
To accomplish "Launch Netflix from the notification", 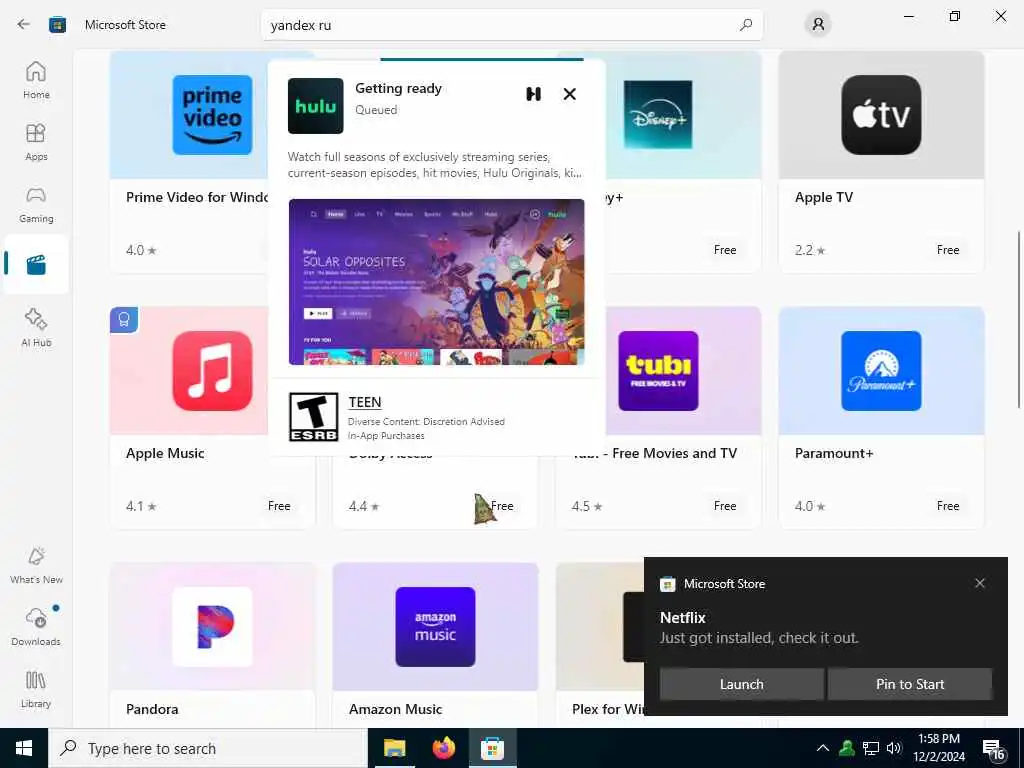I will (x=741, y=684).
